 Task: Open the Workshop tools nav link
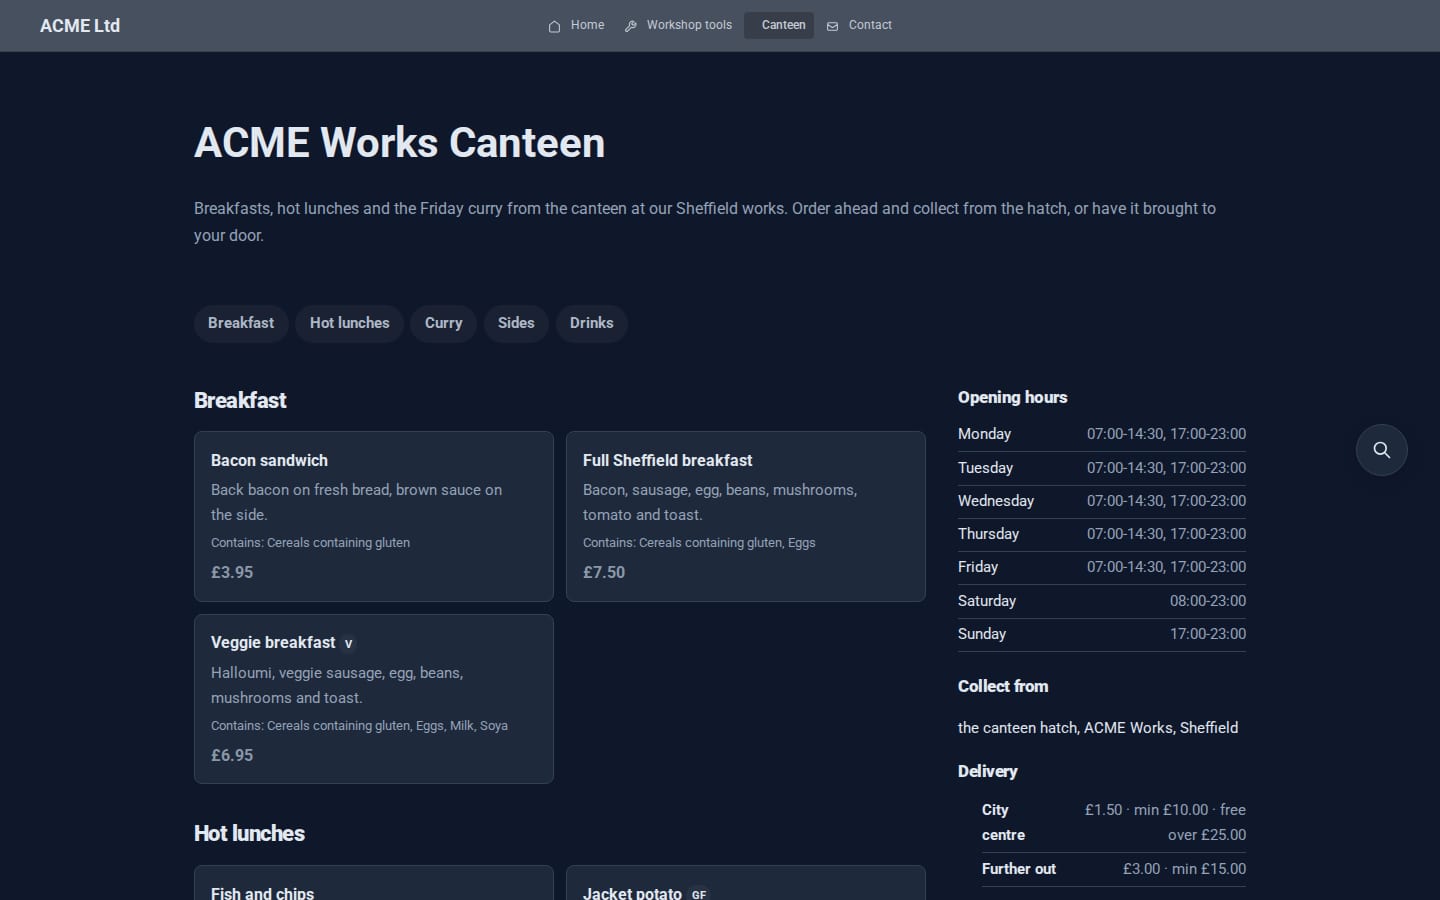678,25
